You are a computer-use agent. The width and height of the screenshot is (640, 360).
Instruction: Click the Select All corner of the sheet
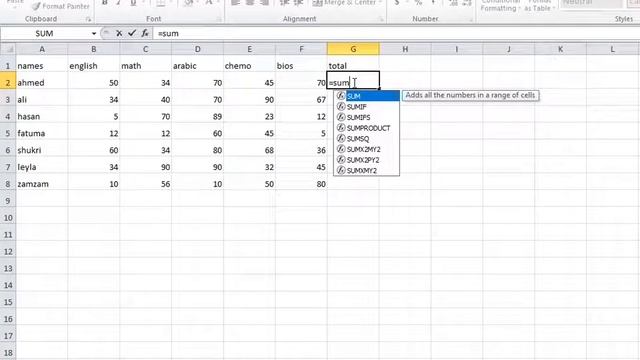tap(8, 49)
